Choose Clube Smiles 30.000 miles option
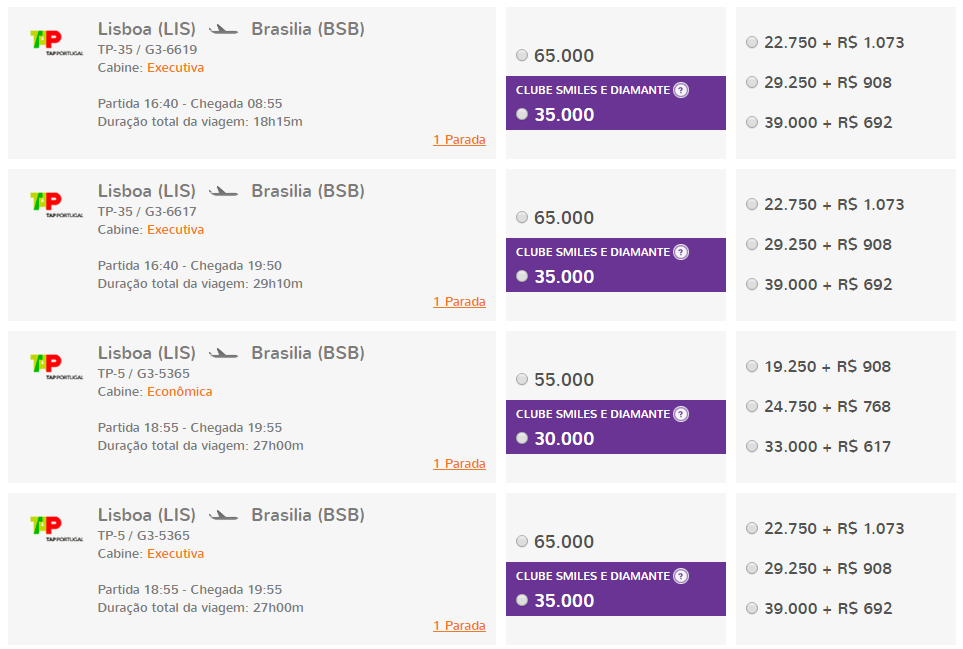Viewport: 963px width, 649px height. coord(522,438)
